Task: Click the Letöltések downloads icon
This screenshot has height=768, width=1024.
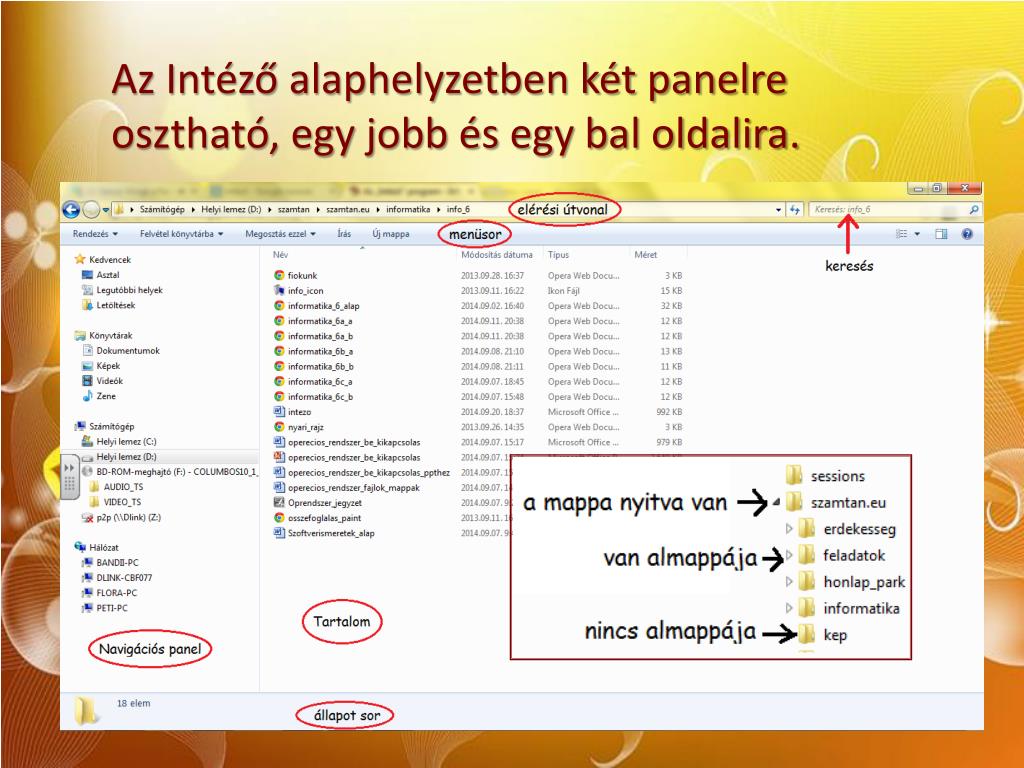Action: click(88, 305)
